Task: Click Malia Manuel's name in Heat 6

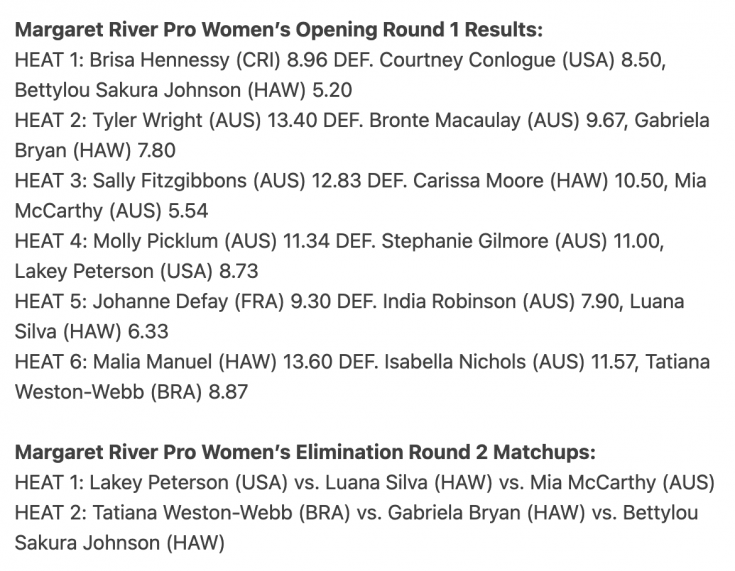Action: tap(152, 362)
